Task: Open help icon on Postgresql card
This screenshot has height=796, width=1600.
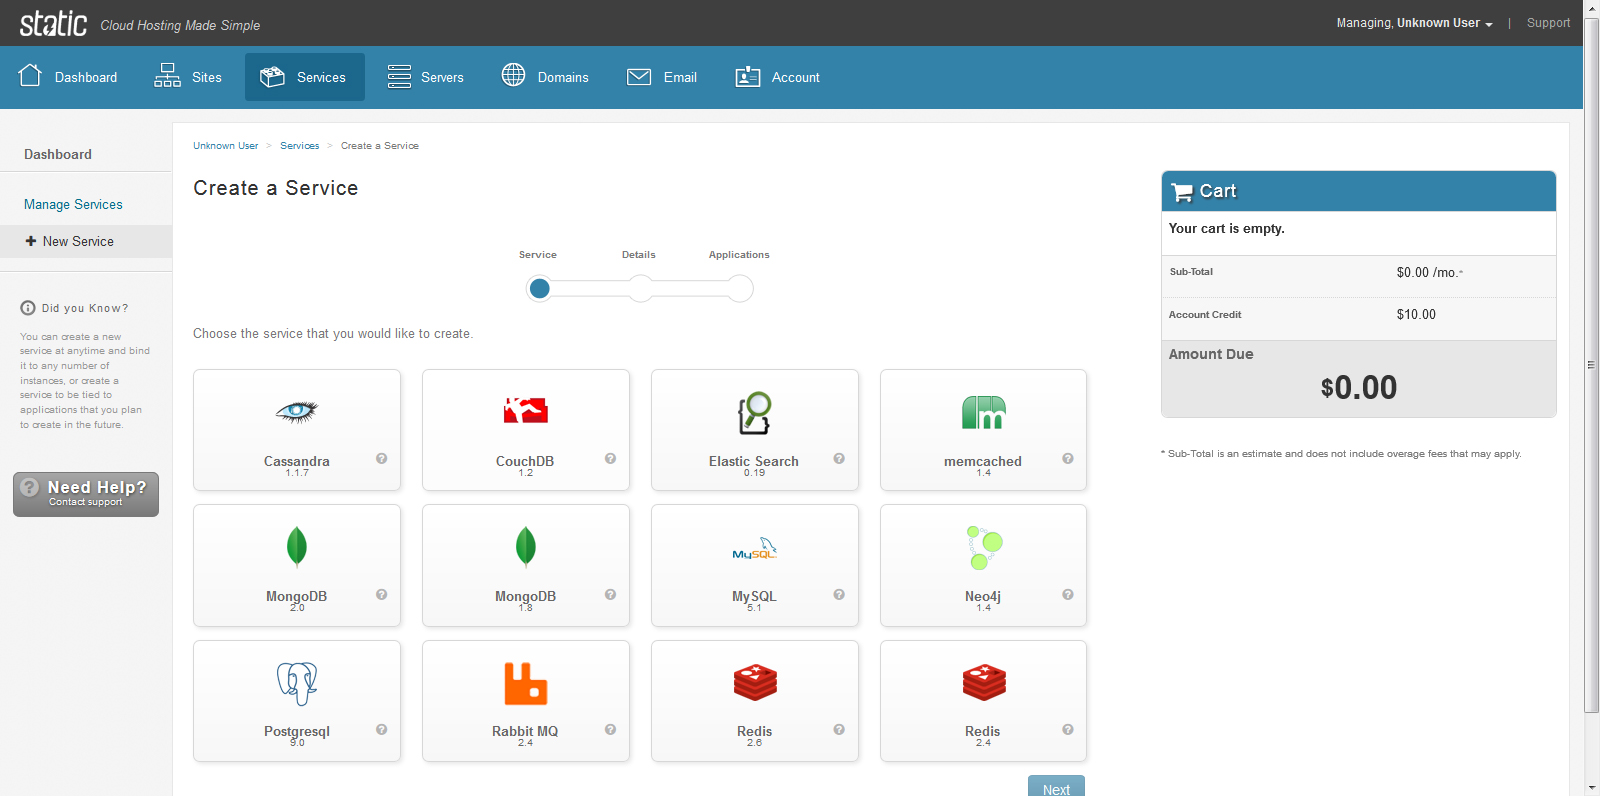Action: (x=381, y=729)
